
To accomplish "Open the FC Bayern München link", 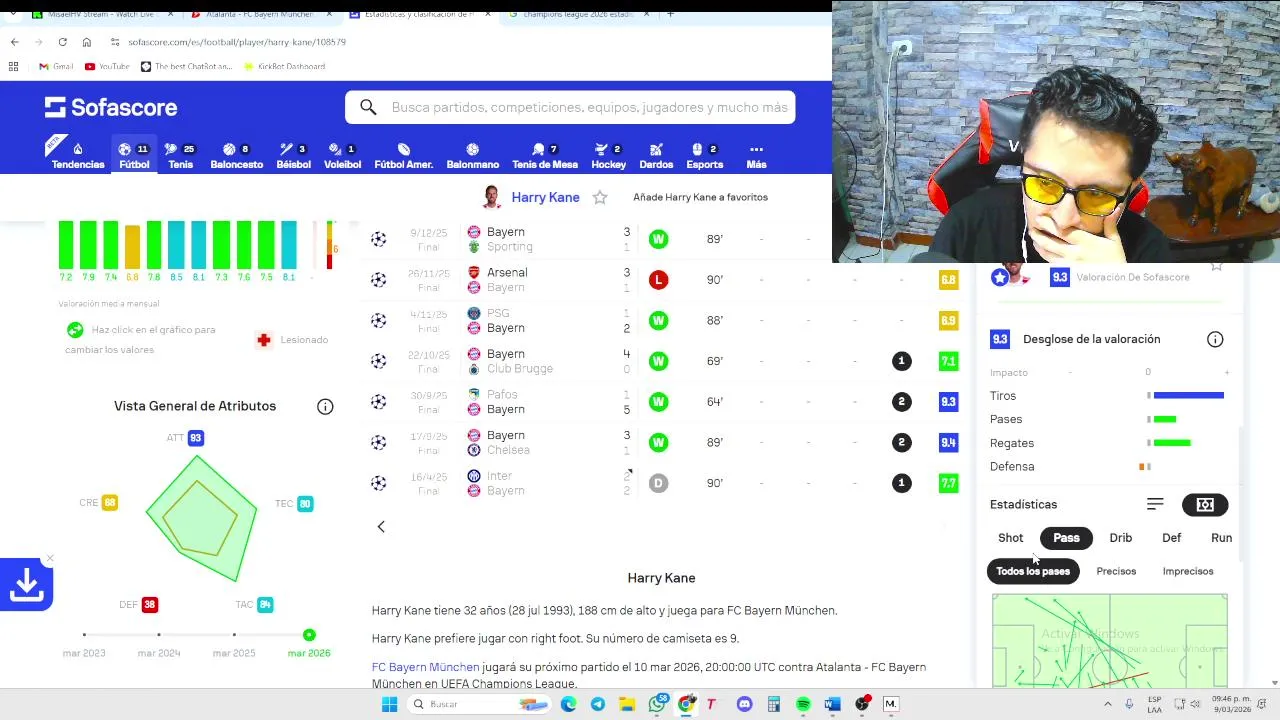I will click(x=425, y=667).
